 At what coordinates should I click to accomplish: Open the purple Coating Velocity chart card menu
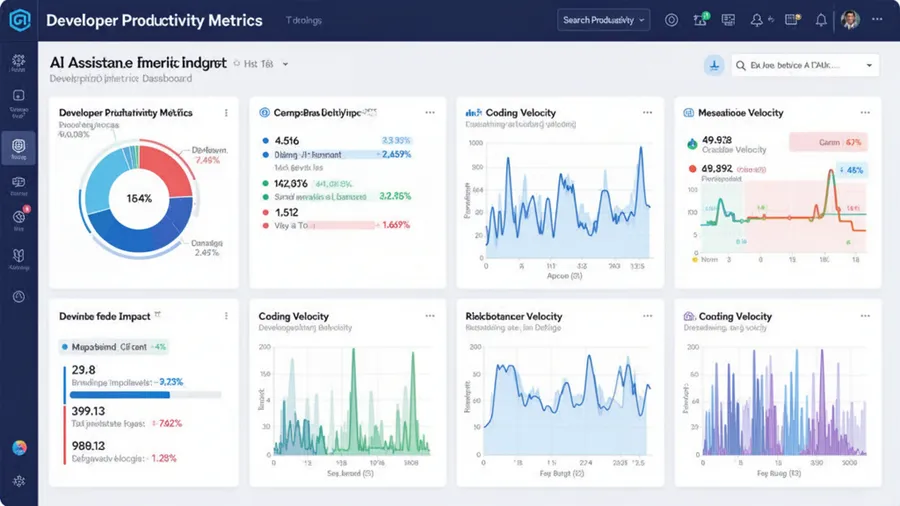865,316
